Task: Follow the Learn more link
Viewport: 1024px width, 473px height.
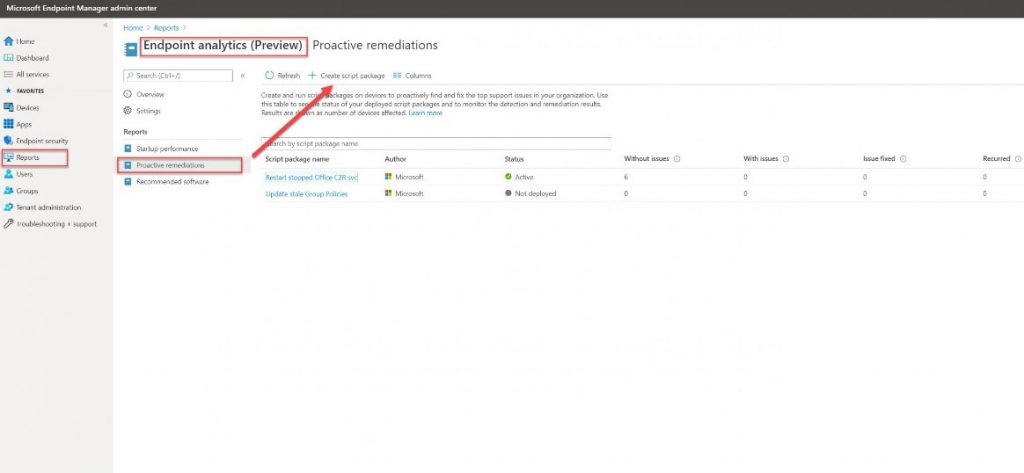Action: (425, 113)
